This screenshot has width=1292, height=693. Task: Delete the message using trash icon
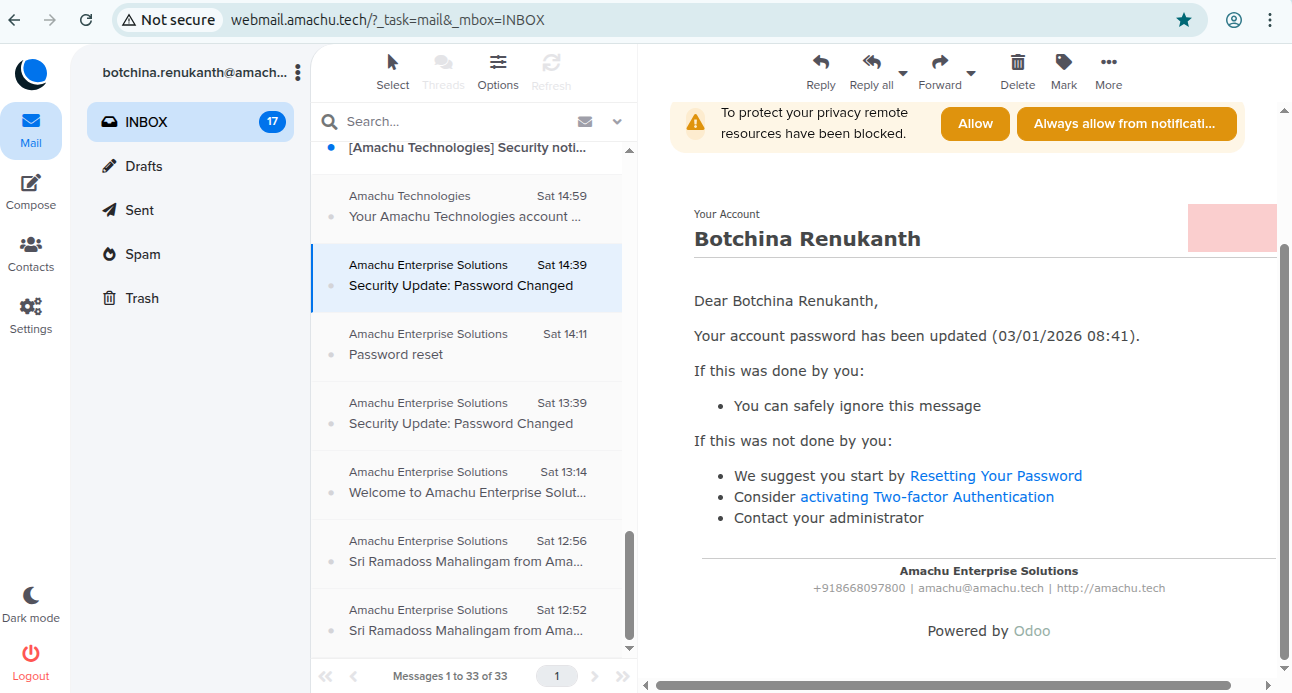click(1017, 63)
